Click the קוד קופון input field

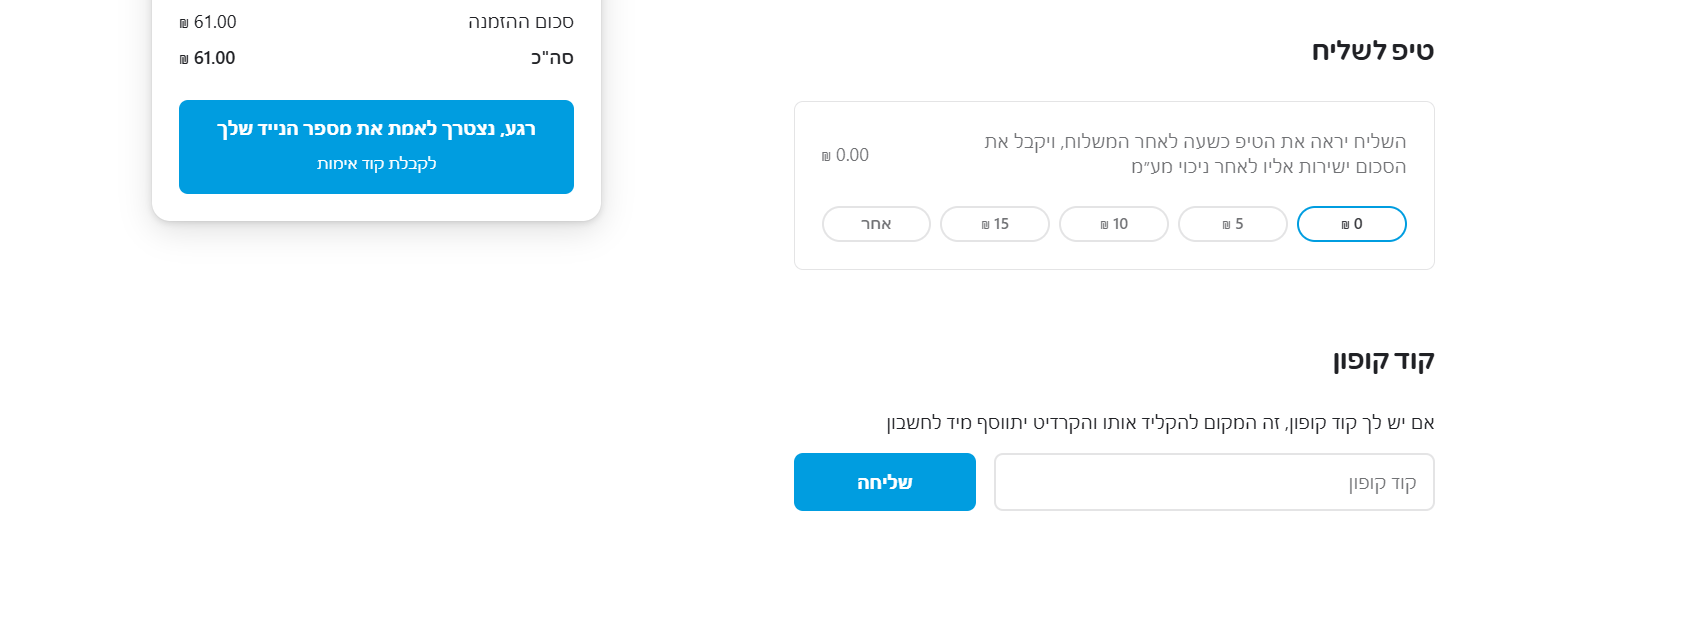coord(1213,481)
